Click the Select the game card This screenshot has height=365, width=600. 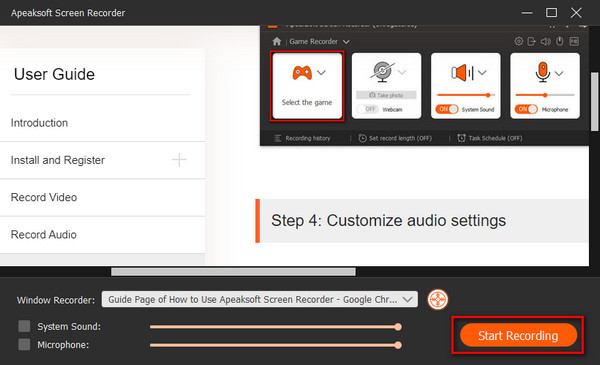coord(307,86)
